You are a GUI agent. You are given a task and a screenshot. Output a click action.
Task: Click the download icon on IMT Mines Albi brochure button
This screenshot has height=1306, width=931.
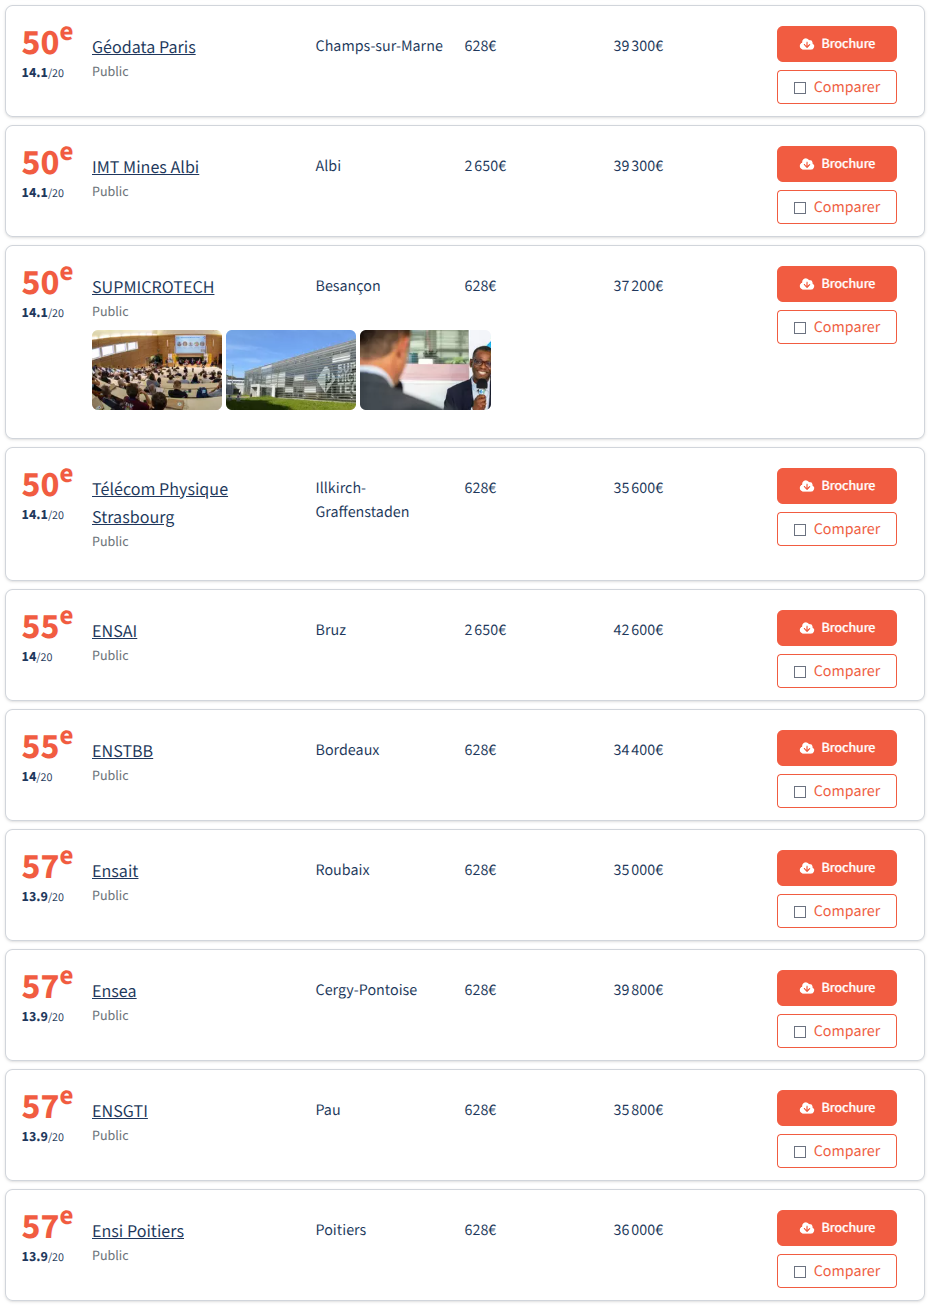click(807, 164)
